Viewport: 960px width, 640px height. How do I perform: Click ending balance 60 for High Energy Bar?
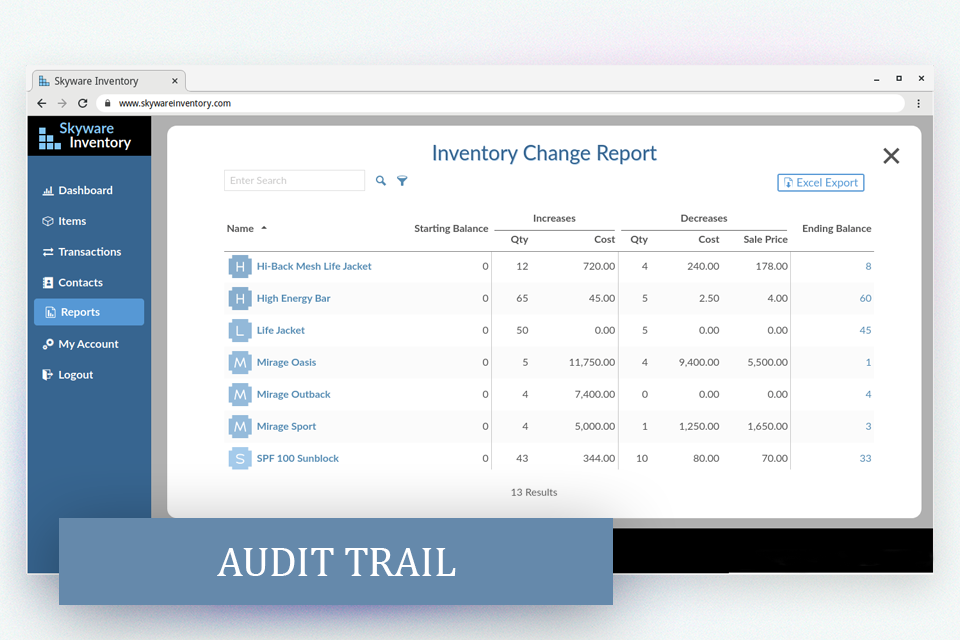coord(865,298)
